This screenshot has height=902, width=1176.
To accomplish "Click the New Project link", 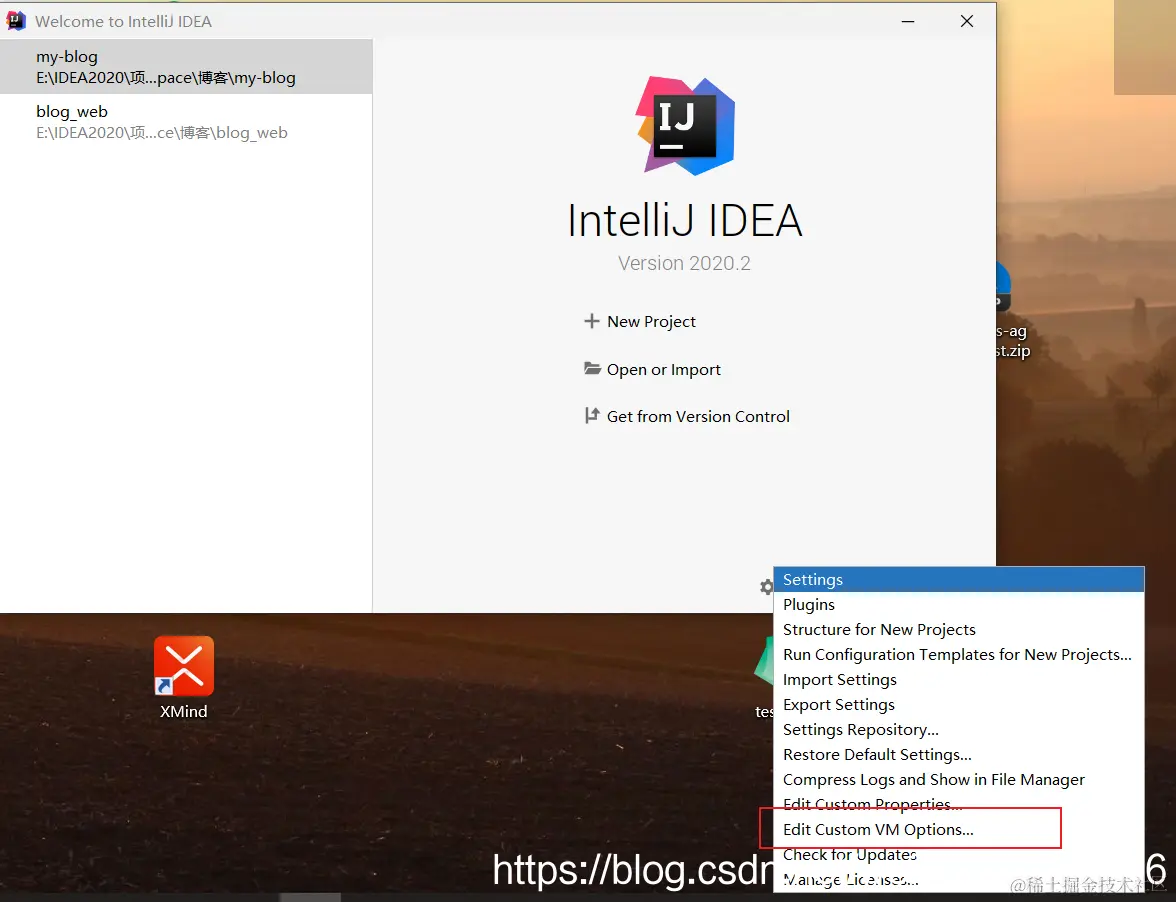I will click(651, 322).
